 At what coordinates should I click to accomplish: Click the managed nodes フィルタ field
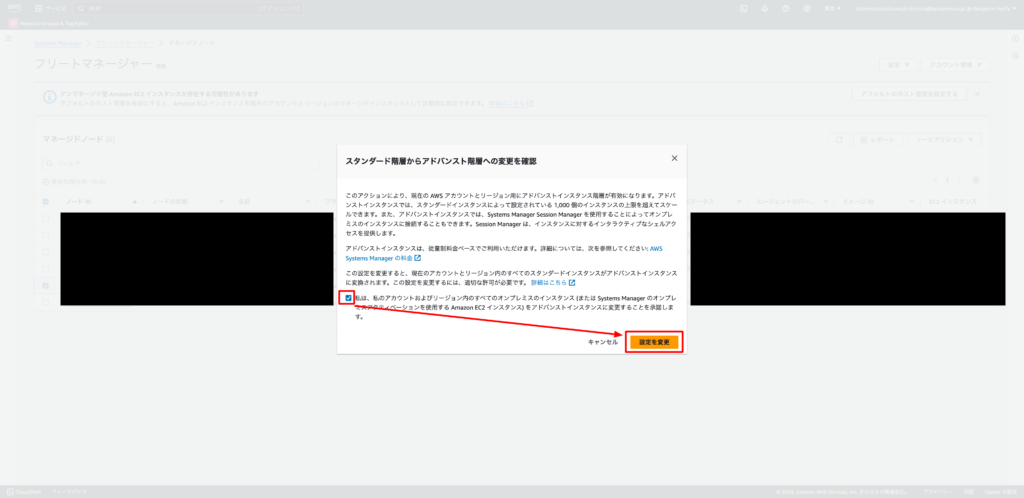click(180, 163)
